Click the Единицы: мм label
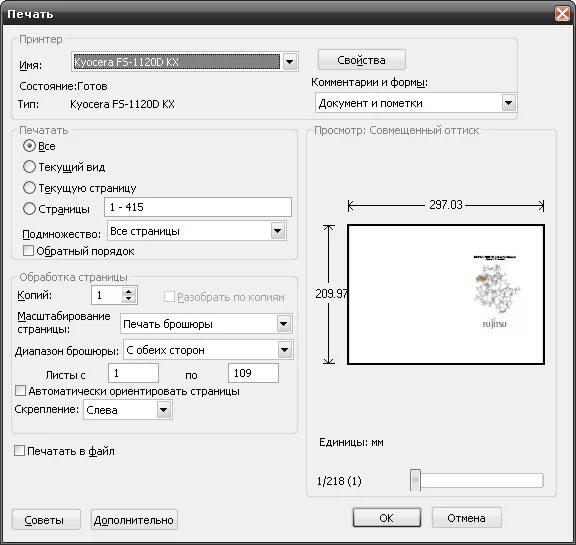Screen dimensions: 576x545 [x=351, y=442]
